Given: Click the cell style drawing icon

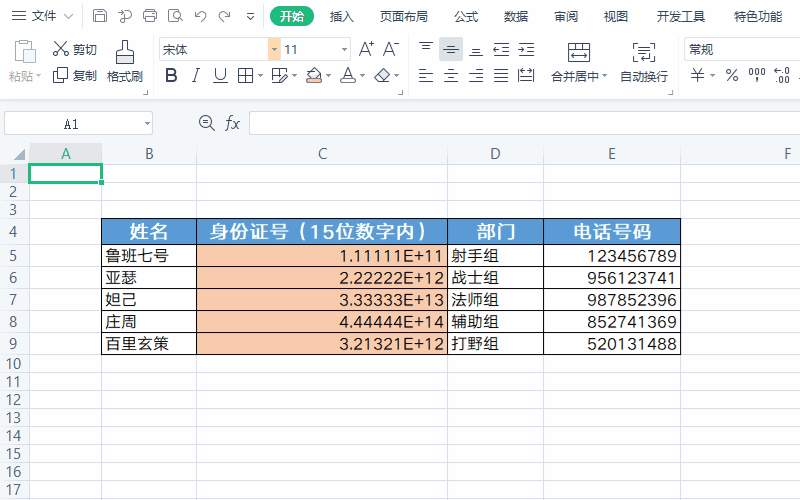Looking at the screenshot, I should tap(280, 76).
